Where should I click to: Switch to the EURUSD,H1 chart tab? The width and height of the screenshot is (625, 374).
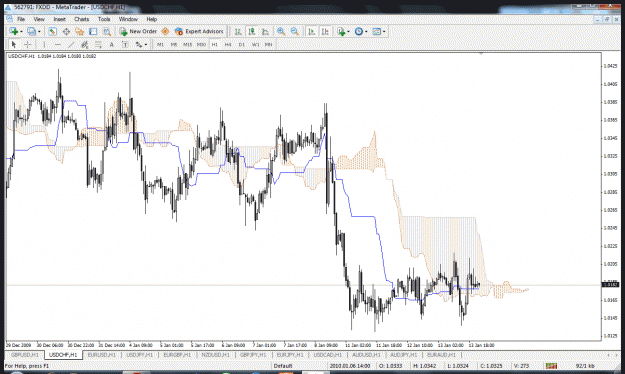[x=102, y=354]
